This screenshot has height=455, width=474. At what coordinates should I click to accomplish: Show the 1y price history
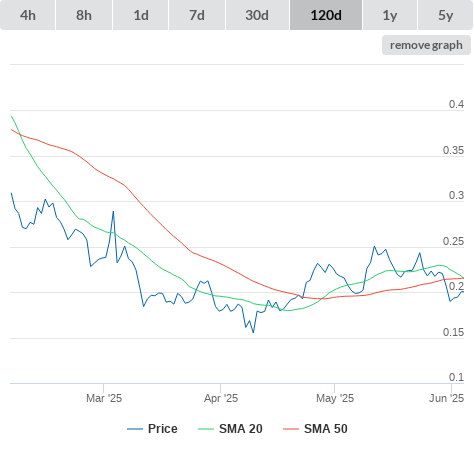(x=390, y=15)
